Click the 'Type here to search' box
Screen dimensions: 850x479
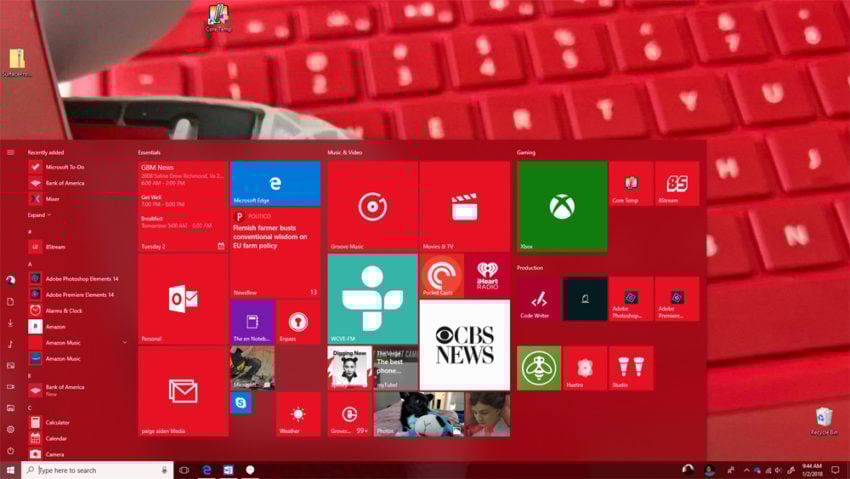click(98, 470)
